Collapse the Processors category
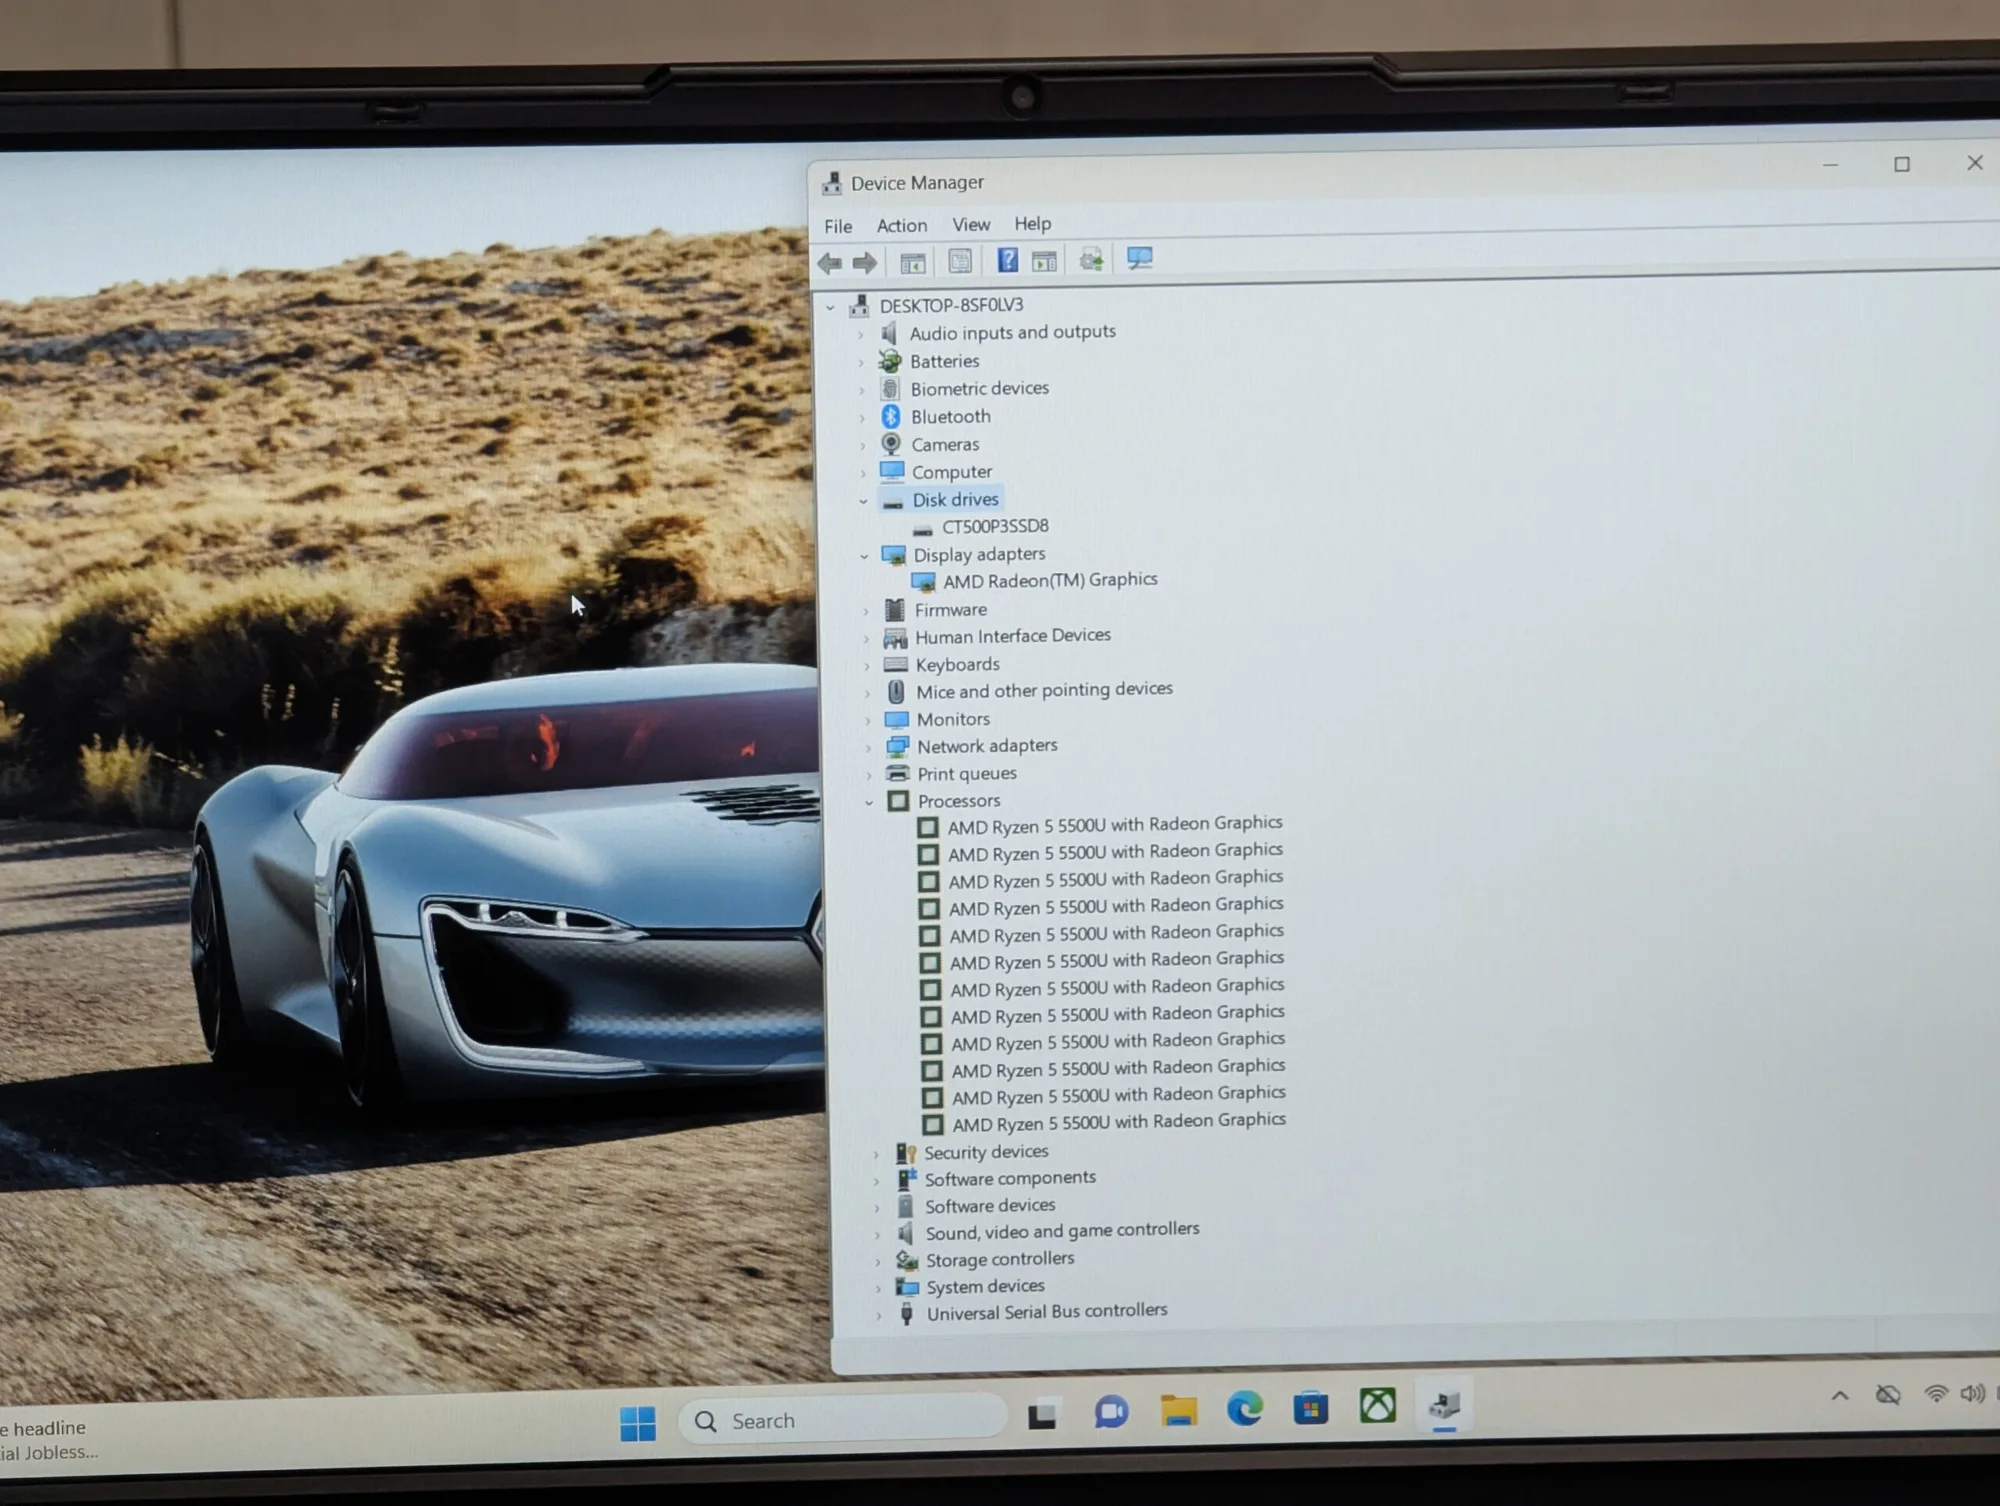 (x=869, y=802)
